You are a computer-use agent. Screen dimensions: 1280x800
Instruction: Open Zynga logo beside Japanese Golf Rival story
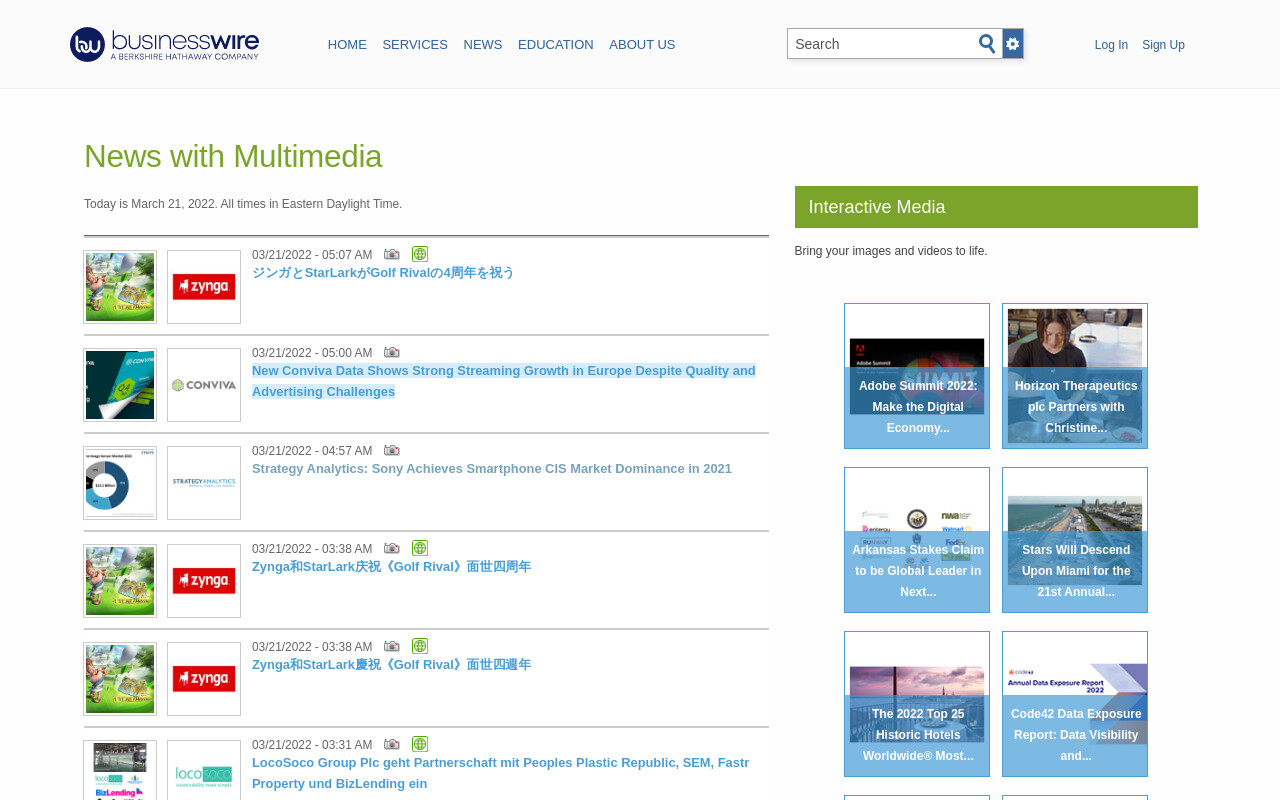[204, 287]
